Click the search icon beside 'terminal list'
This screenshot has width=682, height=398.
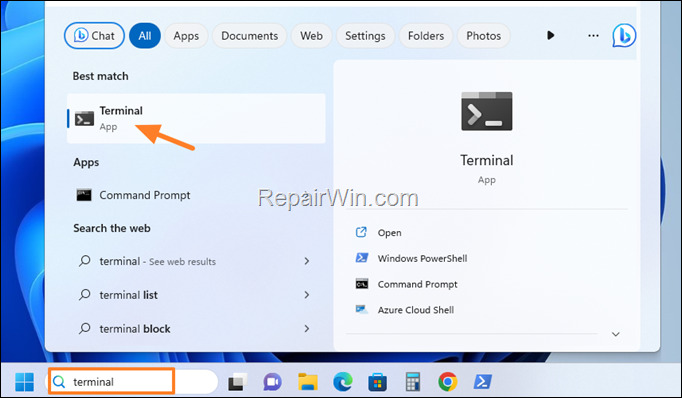(x=85, y=294)
